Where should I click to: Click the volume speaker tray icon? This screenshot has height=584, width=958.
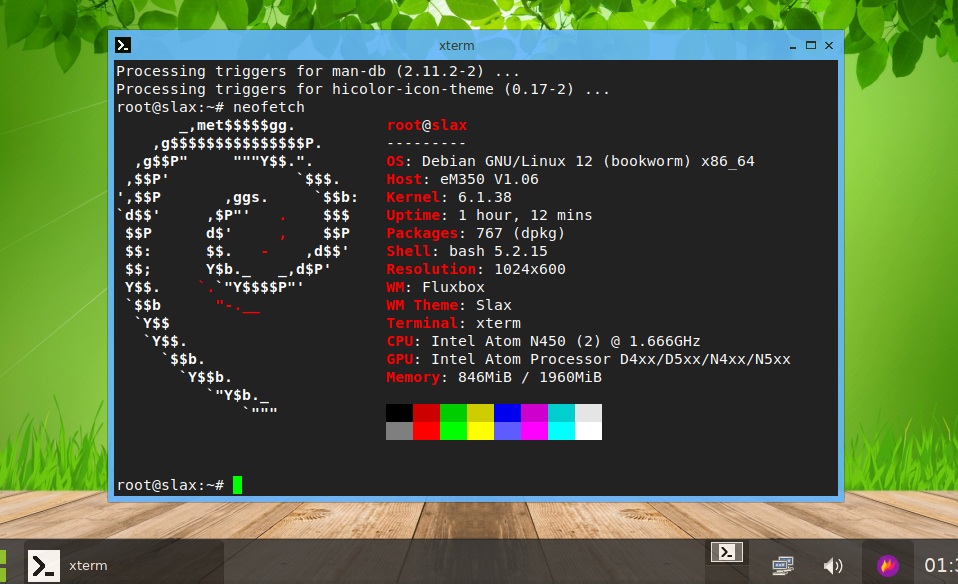tap(833, 566)
